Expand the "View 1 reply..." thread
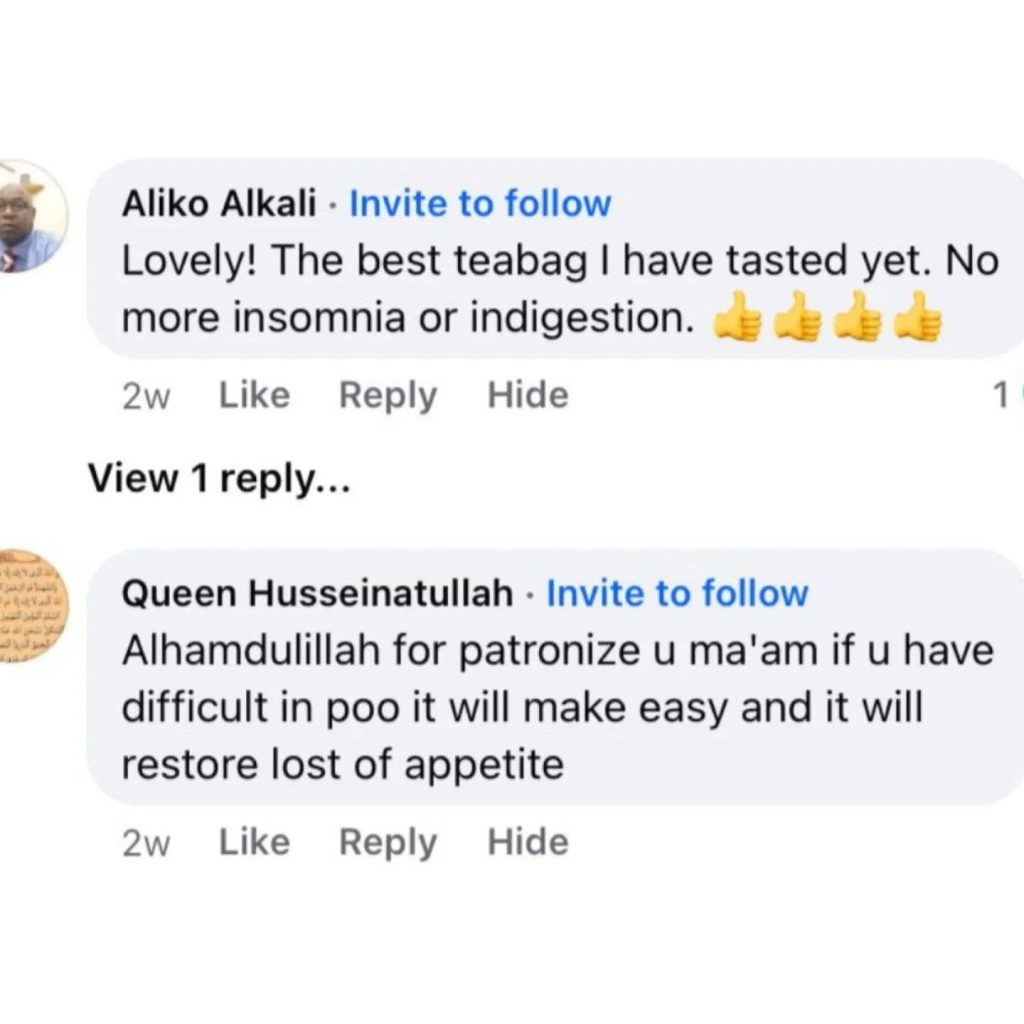The image size is (1024, 1024). point(219,479)
